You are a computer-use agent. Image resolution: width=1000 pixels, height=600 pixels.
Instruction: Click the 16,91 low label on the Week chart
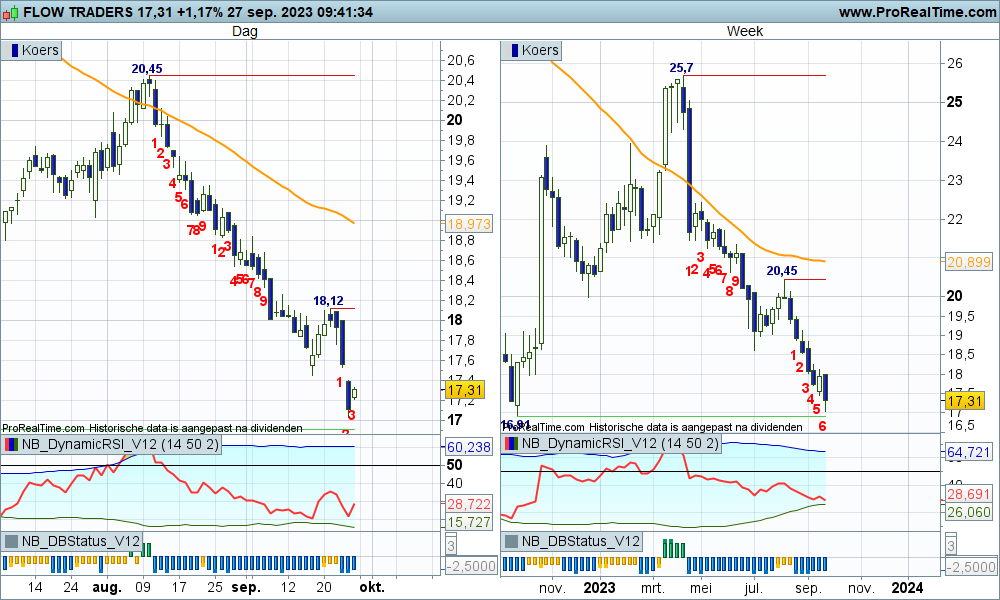tap(515, 425)
